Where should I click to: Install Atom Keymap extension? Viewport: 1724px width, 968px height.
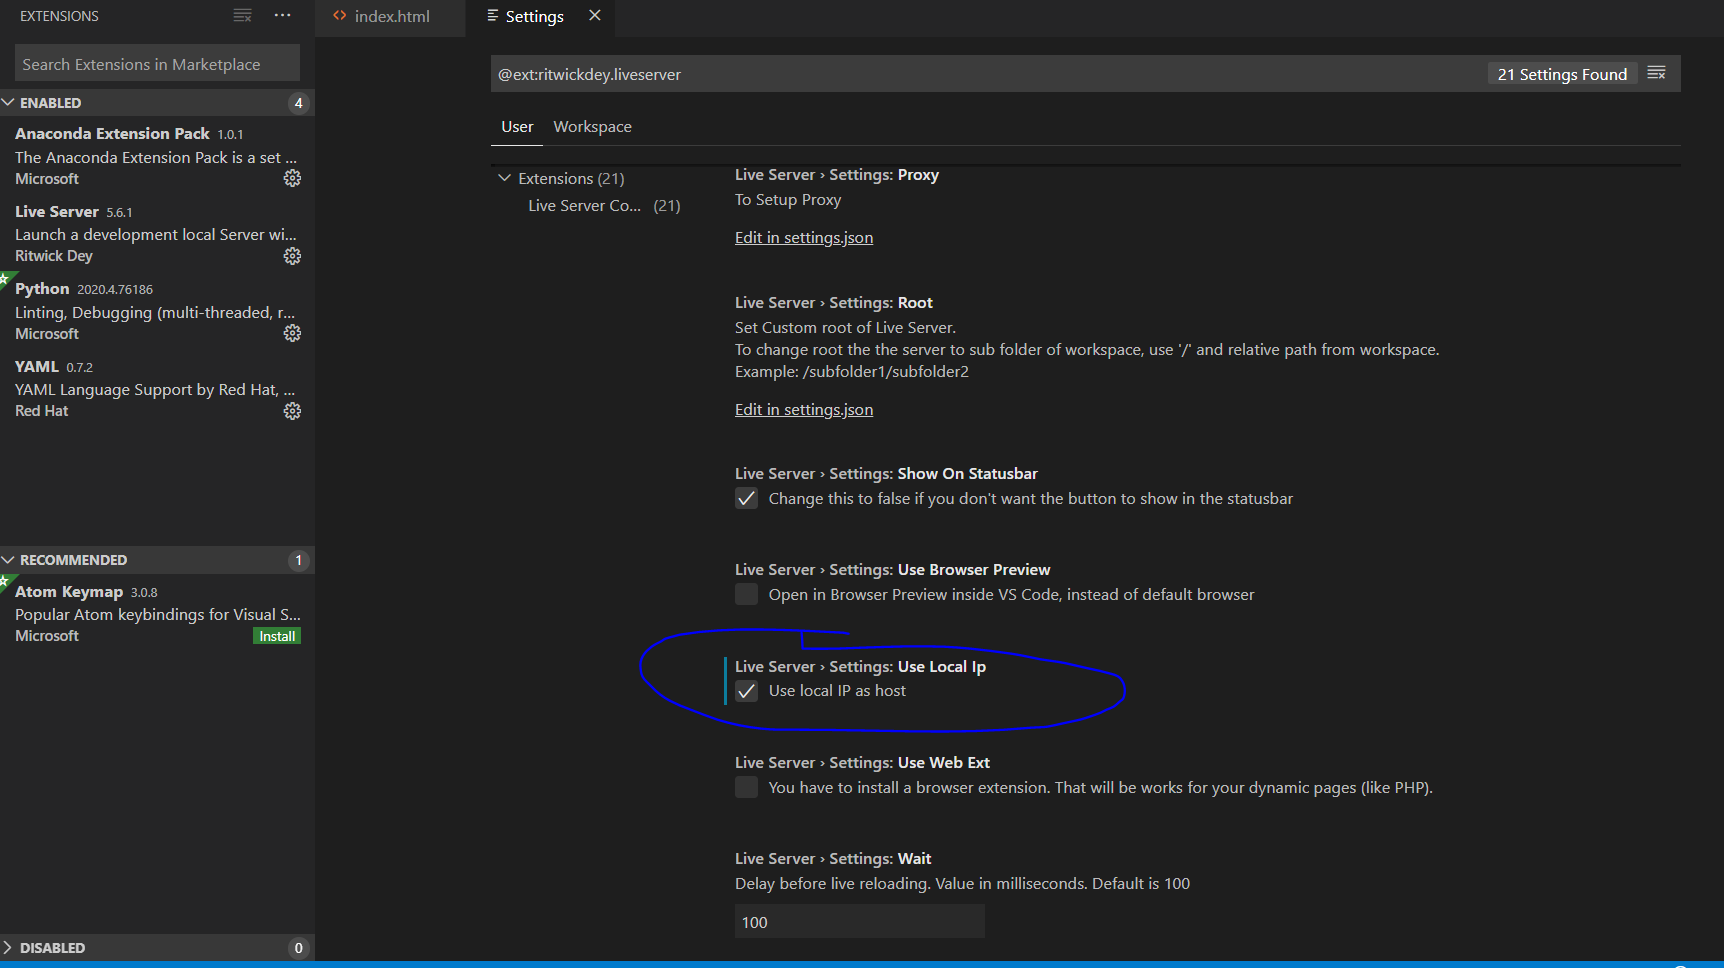[277, 636]
